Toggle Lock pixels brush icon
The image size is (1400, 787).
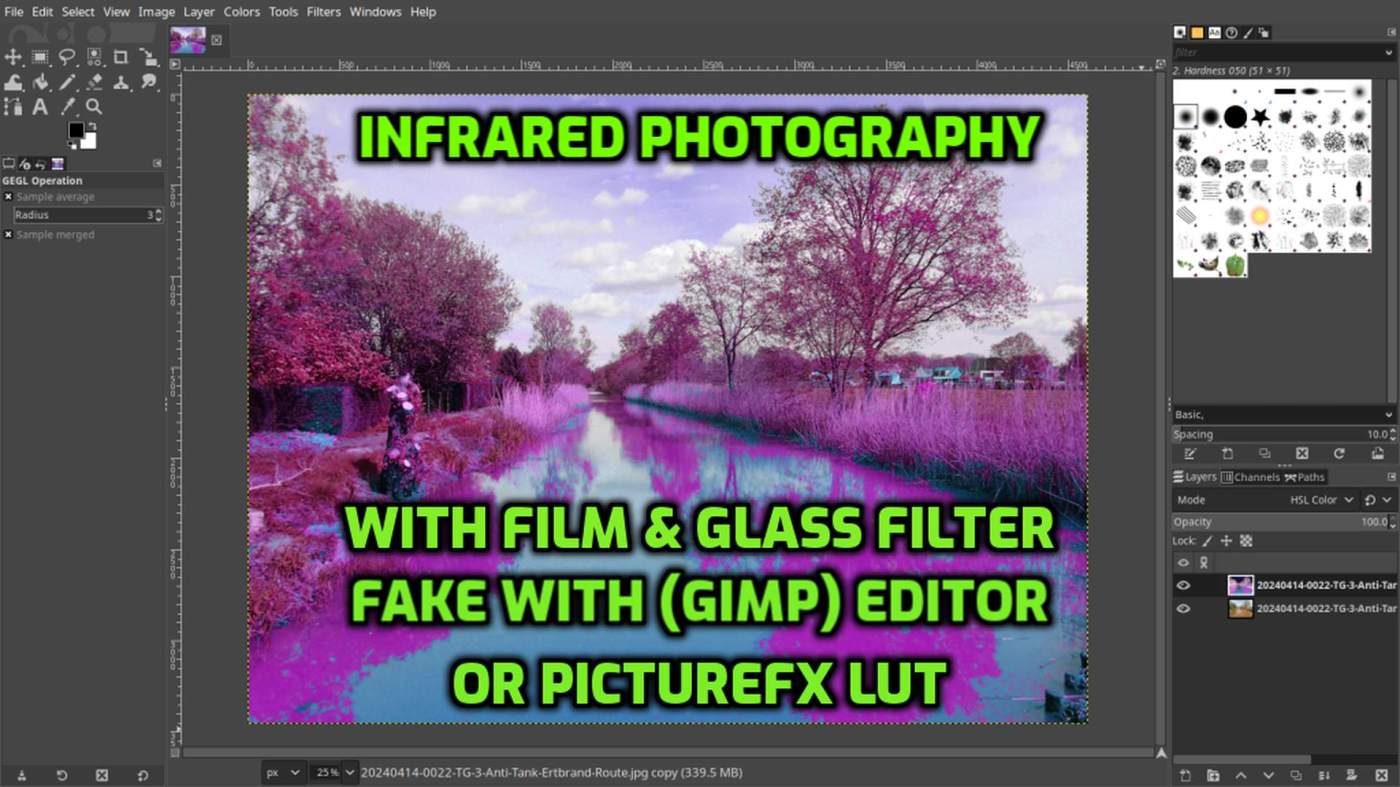(x=1207, y=541)
